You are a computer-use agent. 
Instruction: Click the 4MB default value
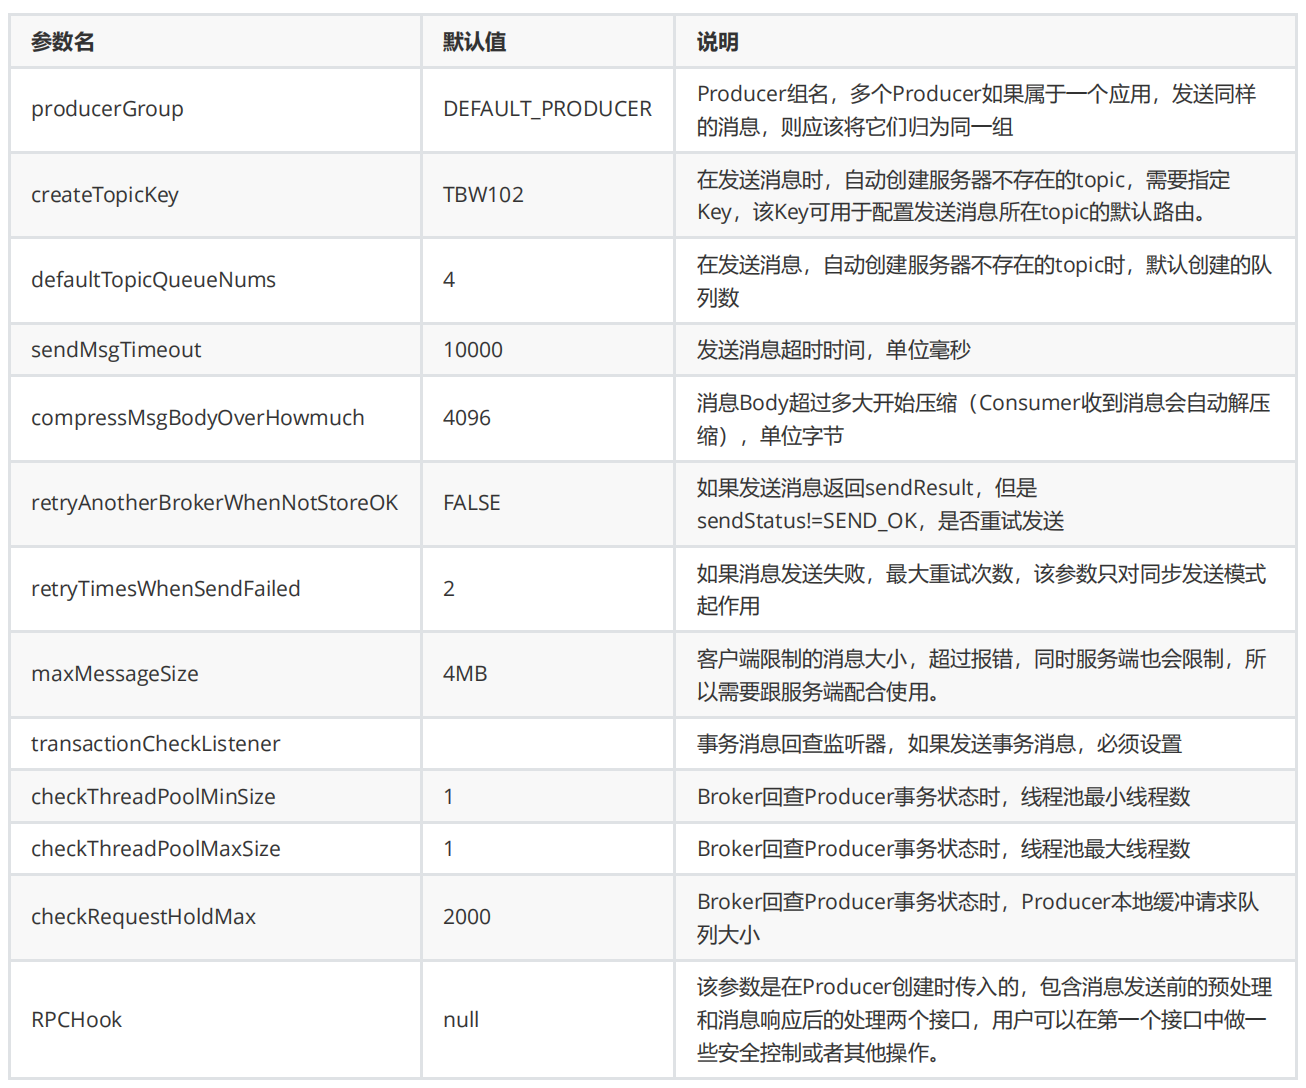point(465,674)
